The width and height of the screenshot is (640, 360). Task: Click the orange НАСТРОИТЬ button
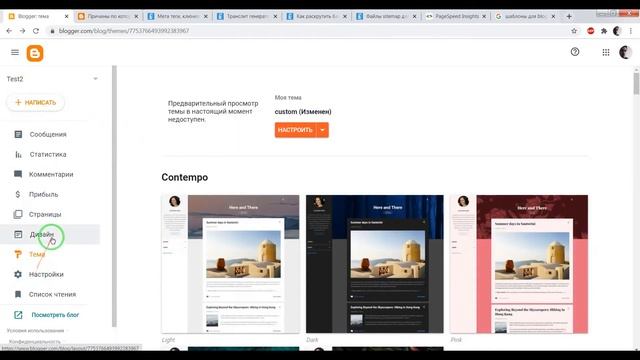[296, 130]
